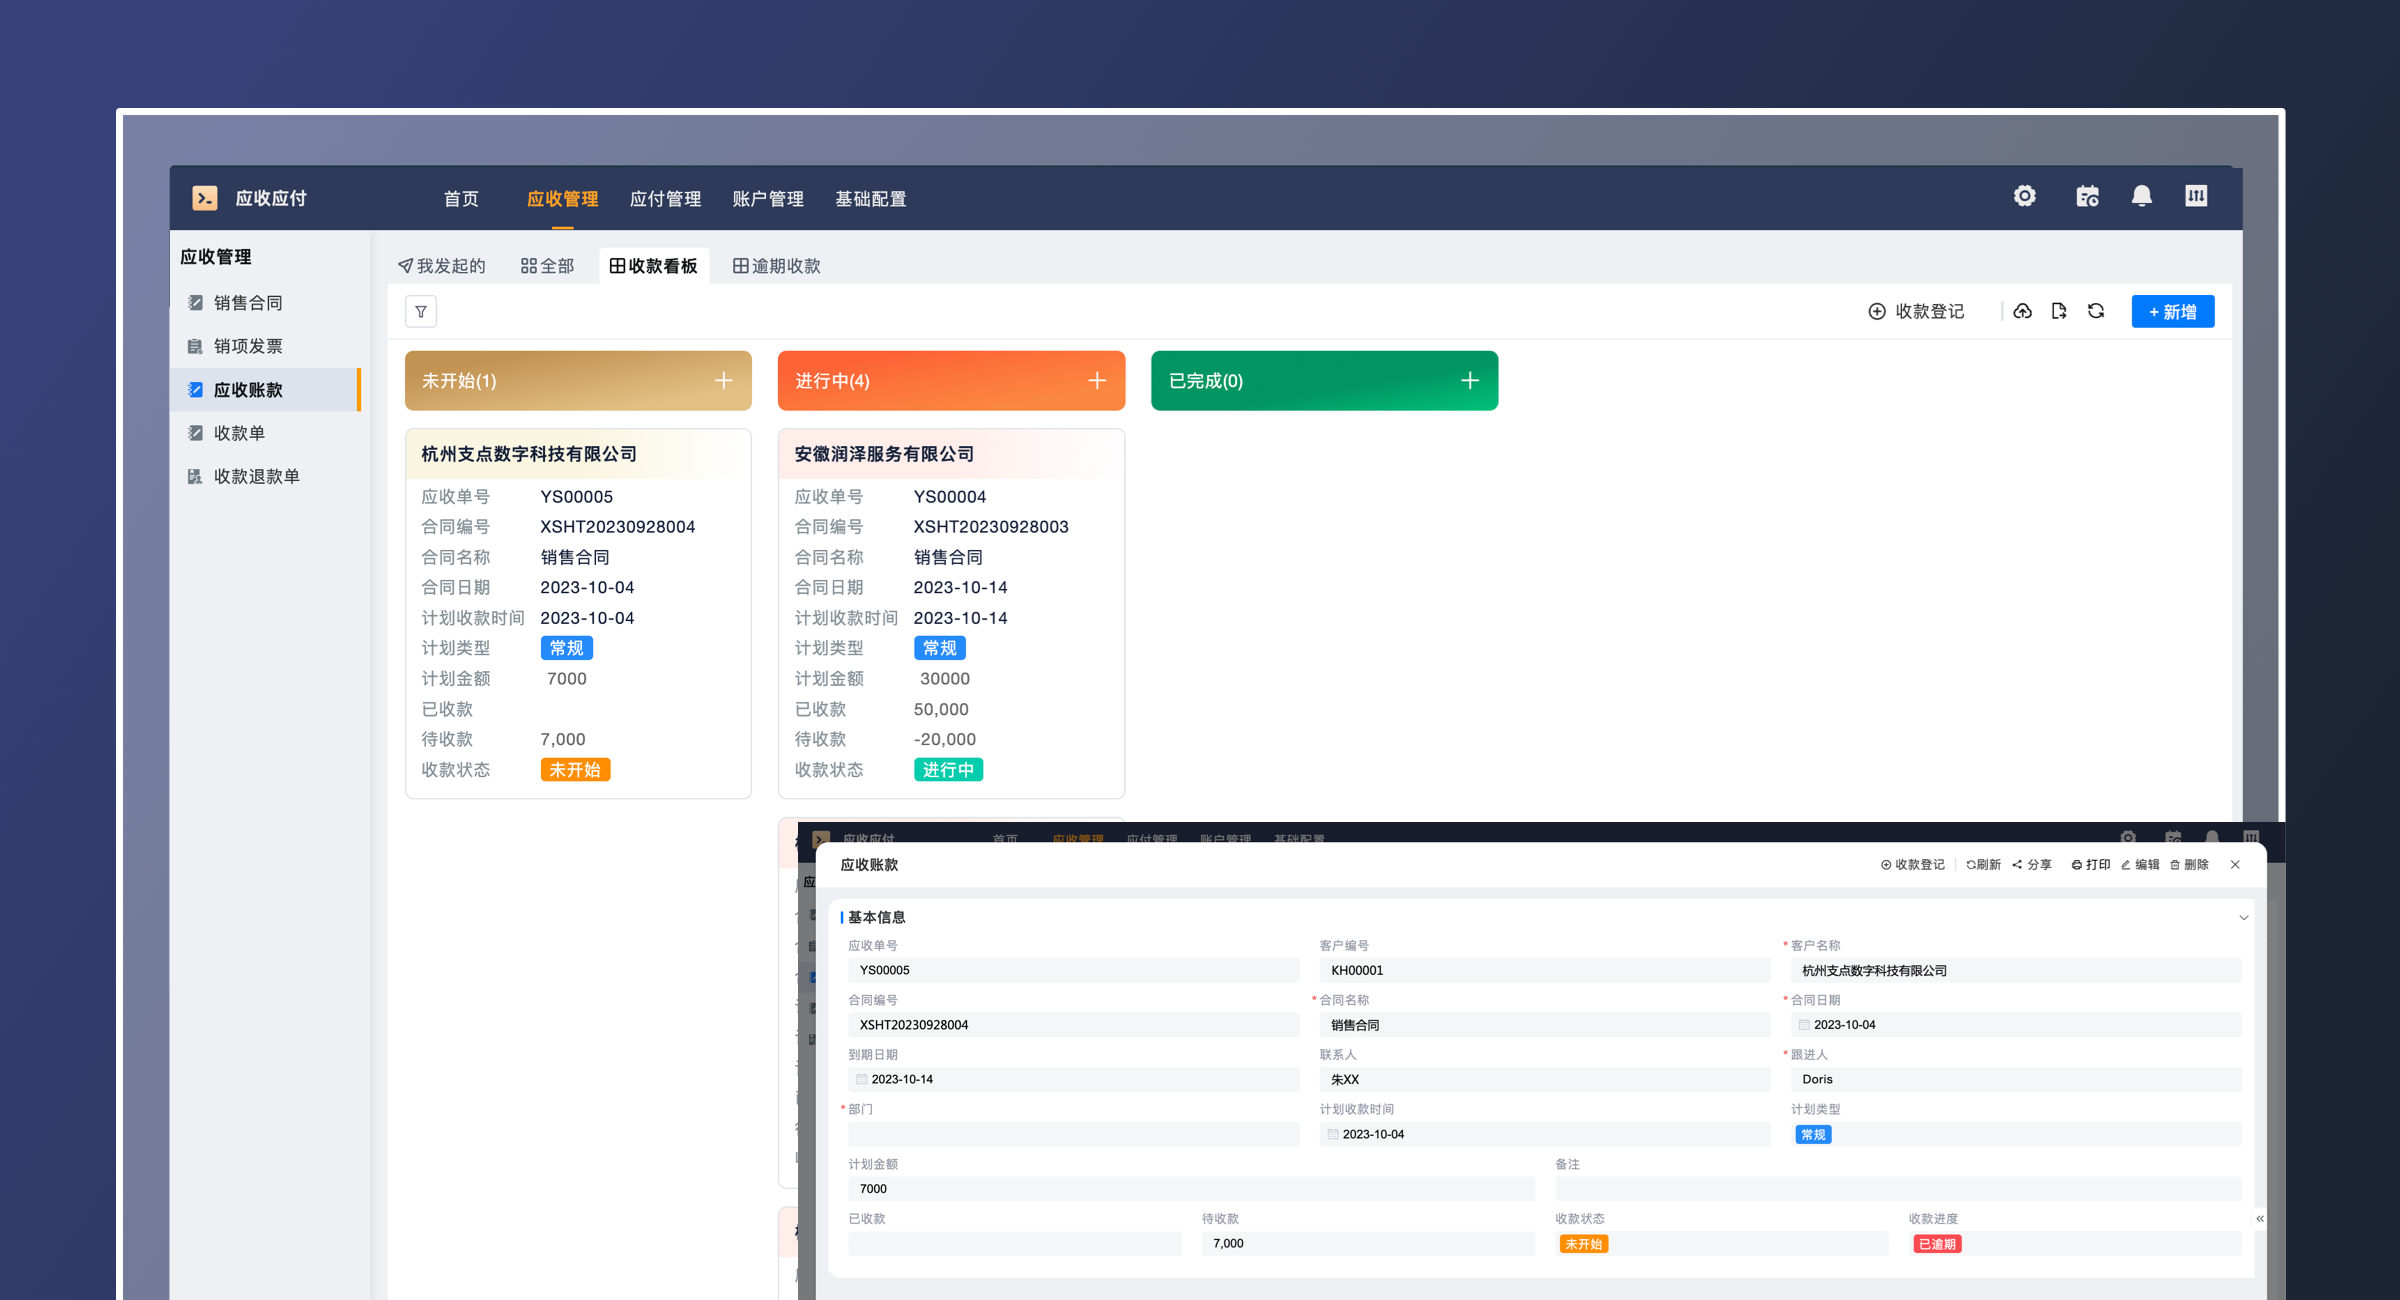Image resolution: width=2400 pixels, height=1300 pixels.
Task: Open 应付管理 top menu
Action: (665, 199)
